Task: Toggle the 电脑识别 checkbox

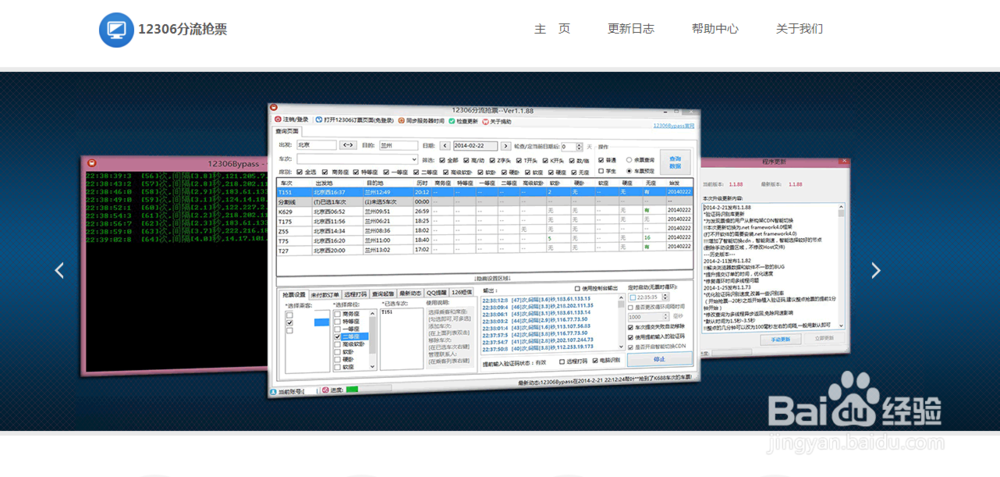Action: 596,361
